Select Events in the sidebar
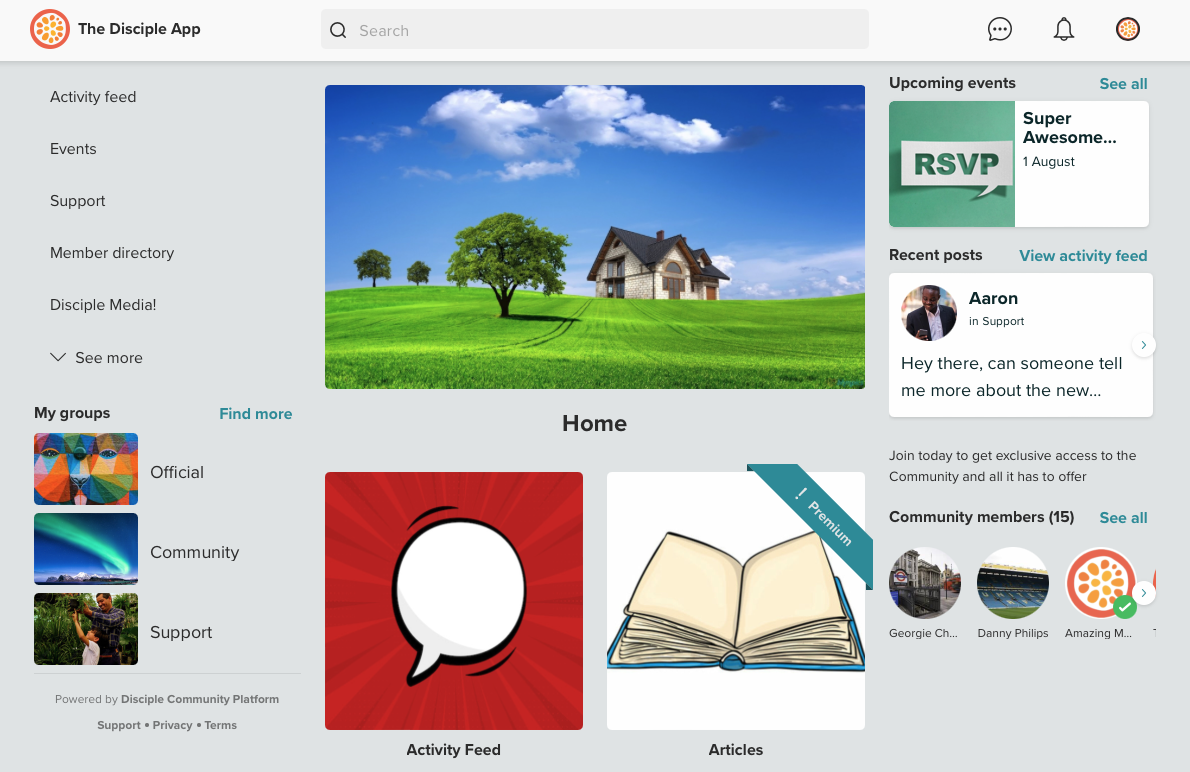Image resolution: width=1190 pixels, height=772 pixels. tap(73, 148)
